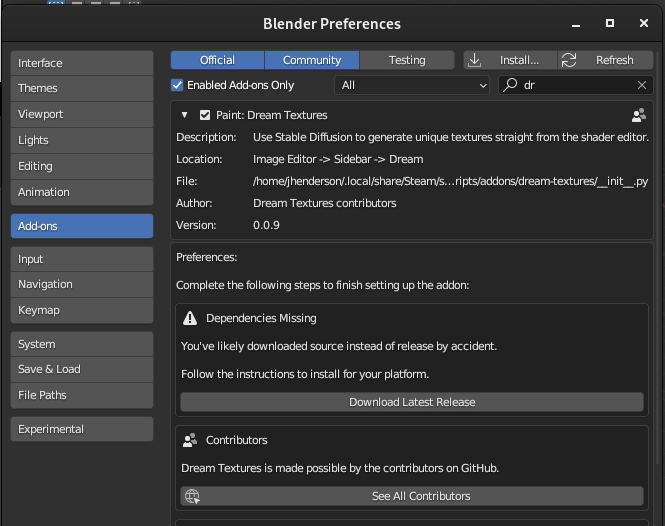
Task: Toggle the Official add-ons filter
Action: [217, 60]
